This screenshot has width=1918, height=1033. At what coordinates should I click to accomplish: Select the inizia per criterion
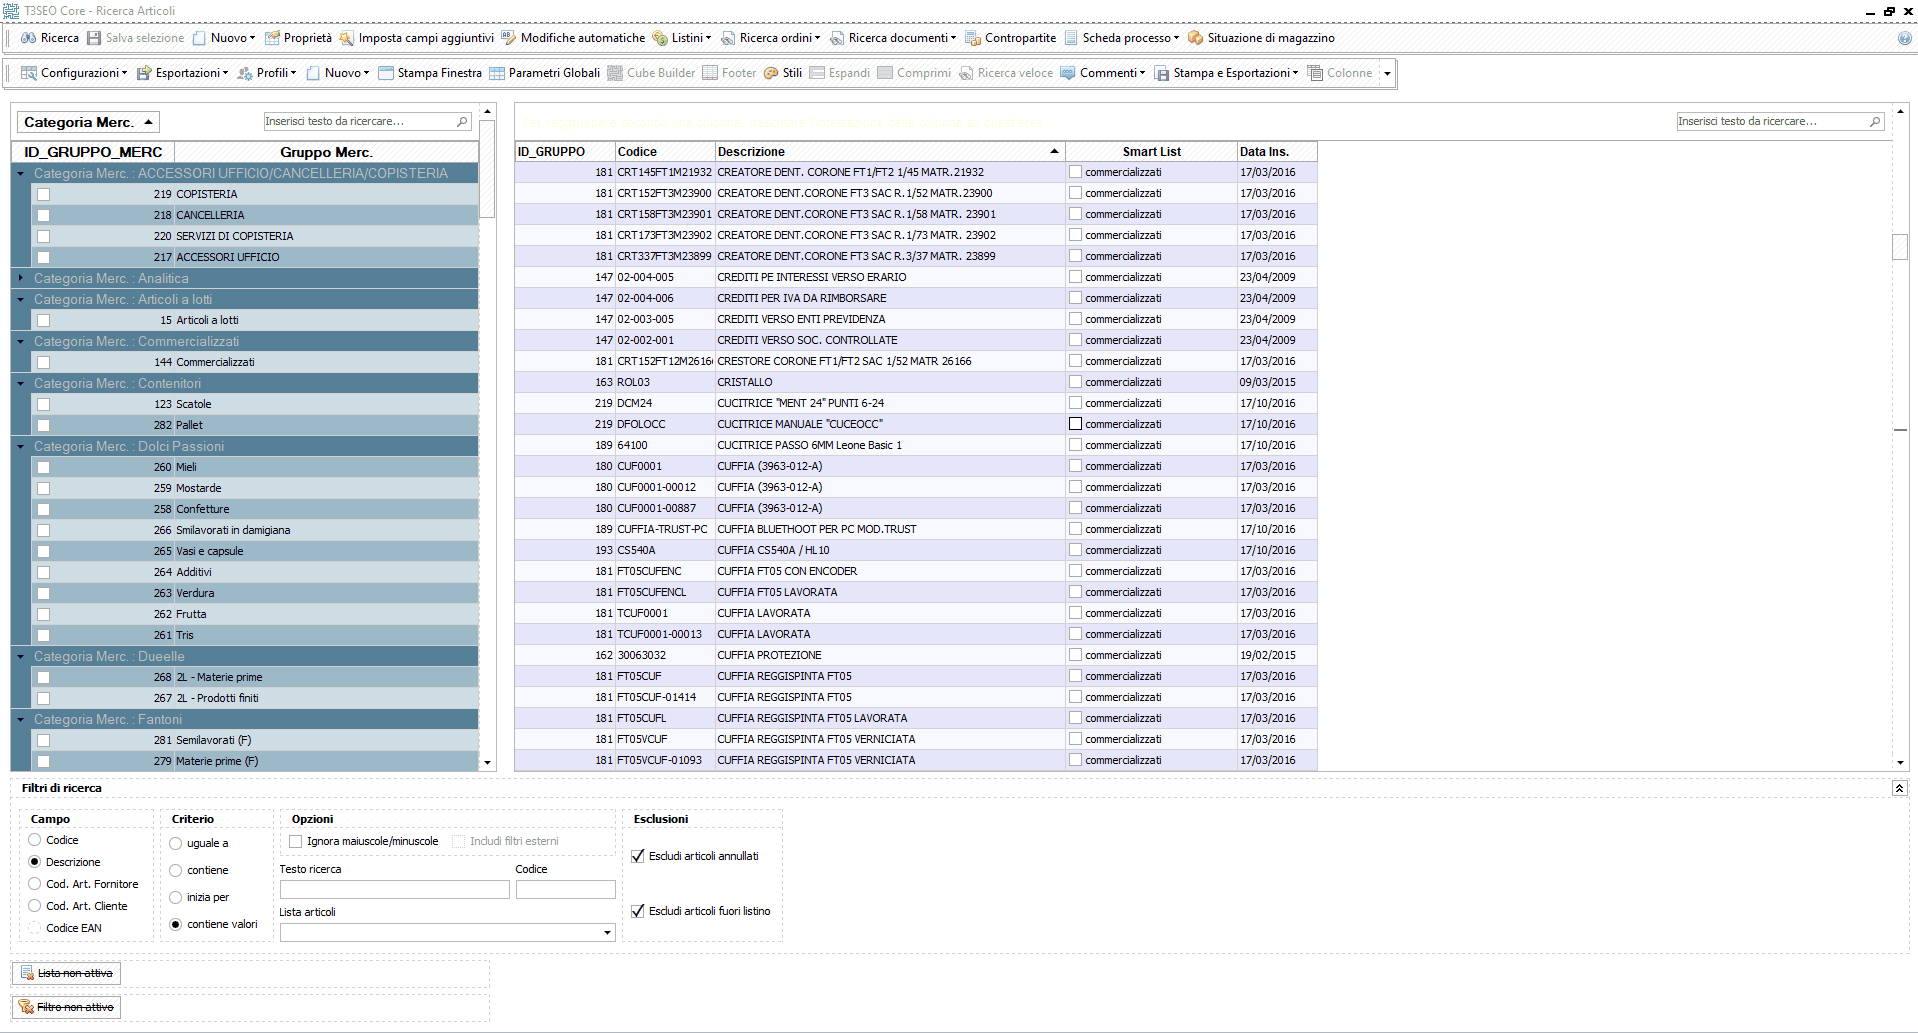coord(176,897)
